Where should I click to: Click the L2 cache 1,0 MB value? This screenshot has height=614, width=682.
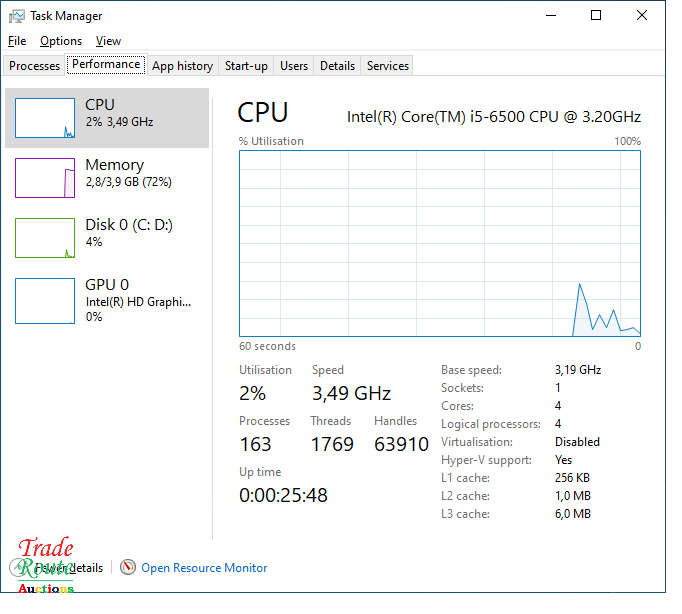click(573, 496)
